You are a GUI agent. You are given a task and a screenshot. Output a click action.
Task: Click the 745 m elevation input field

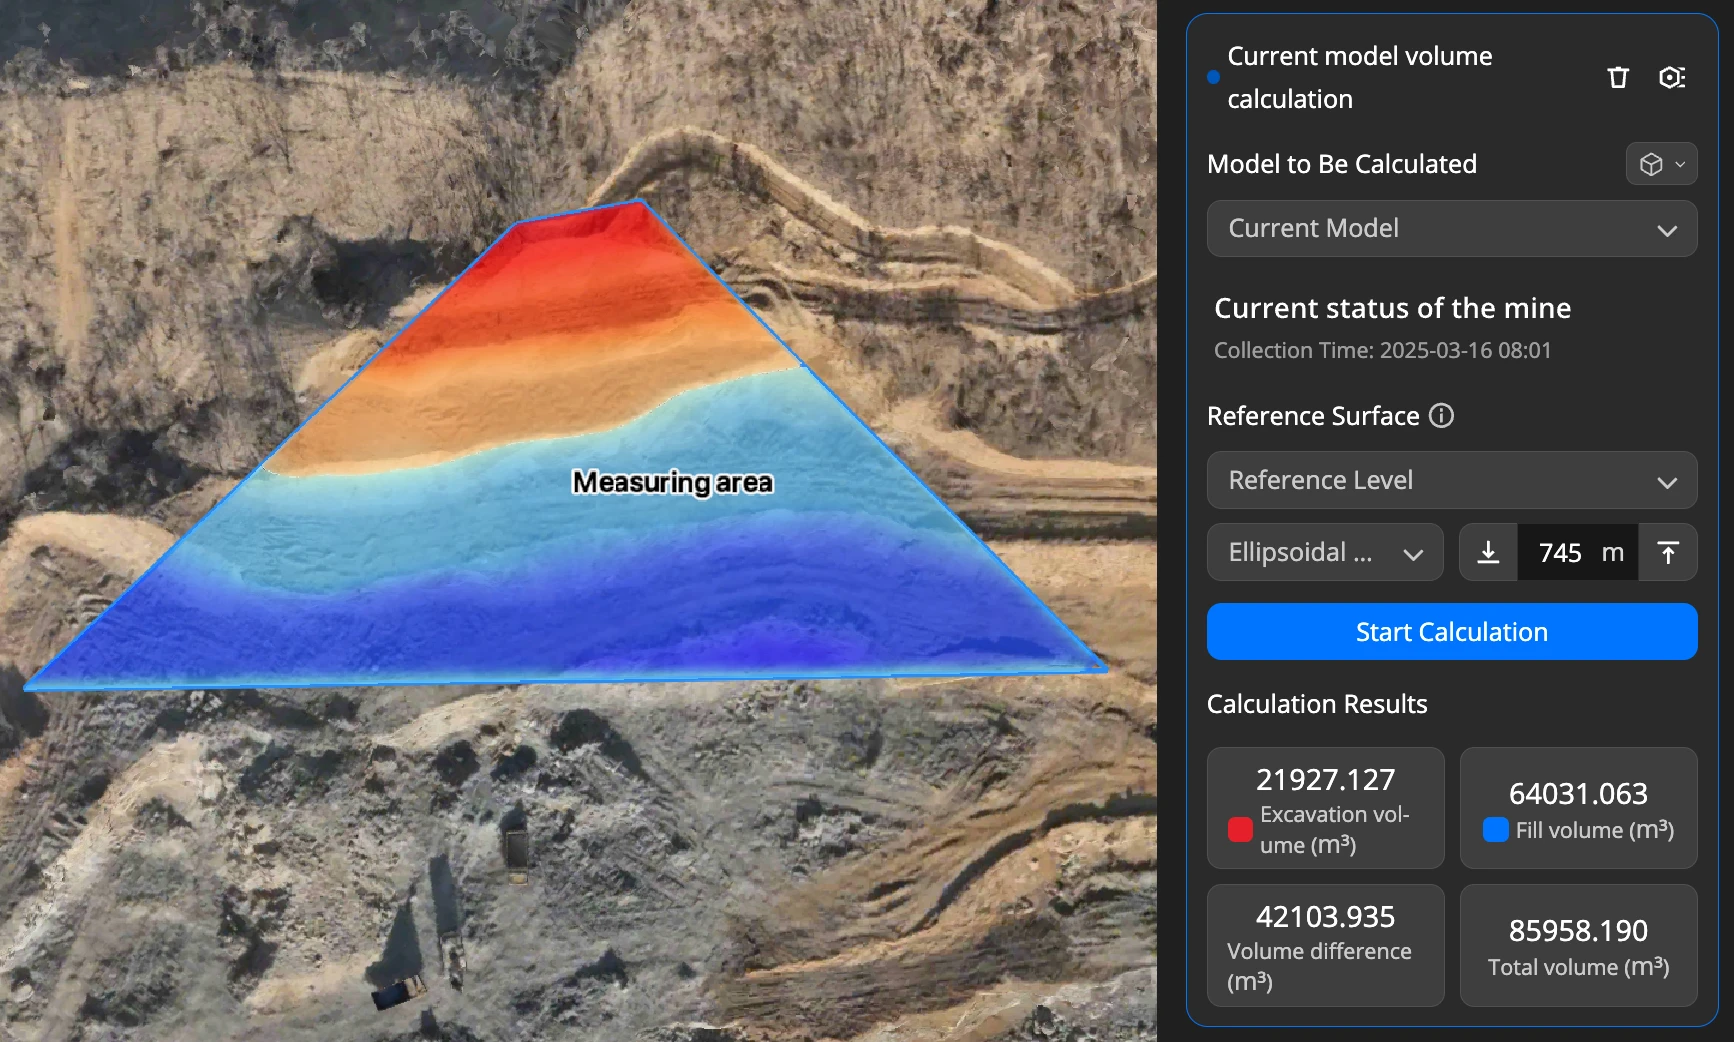coord(1578,552)
